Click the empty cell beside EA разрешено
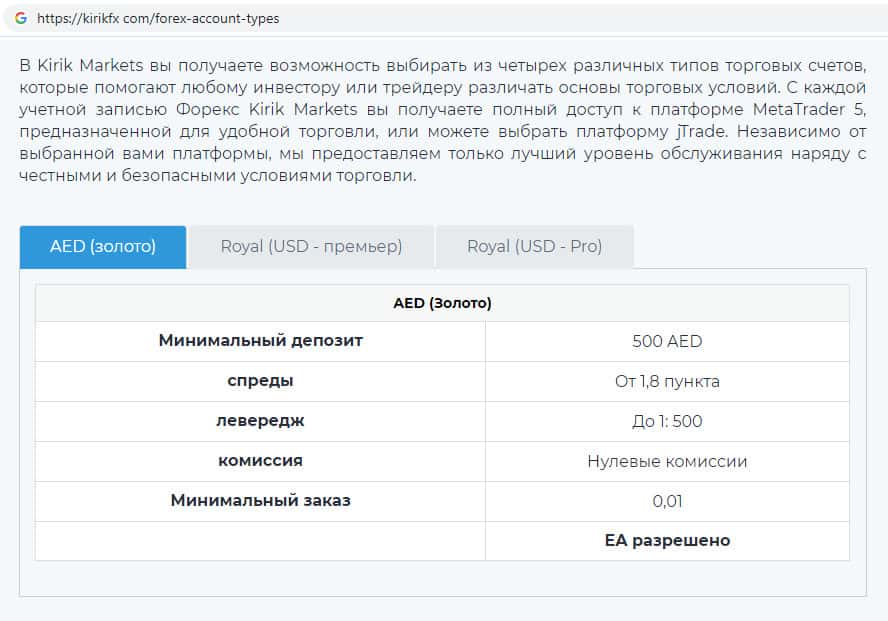 coord(260,540)
